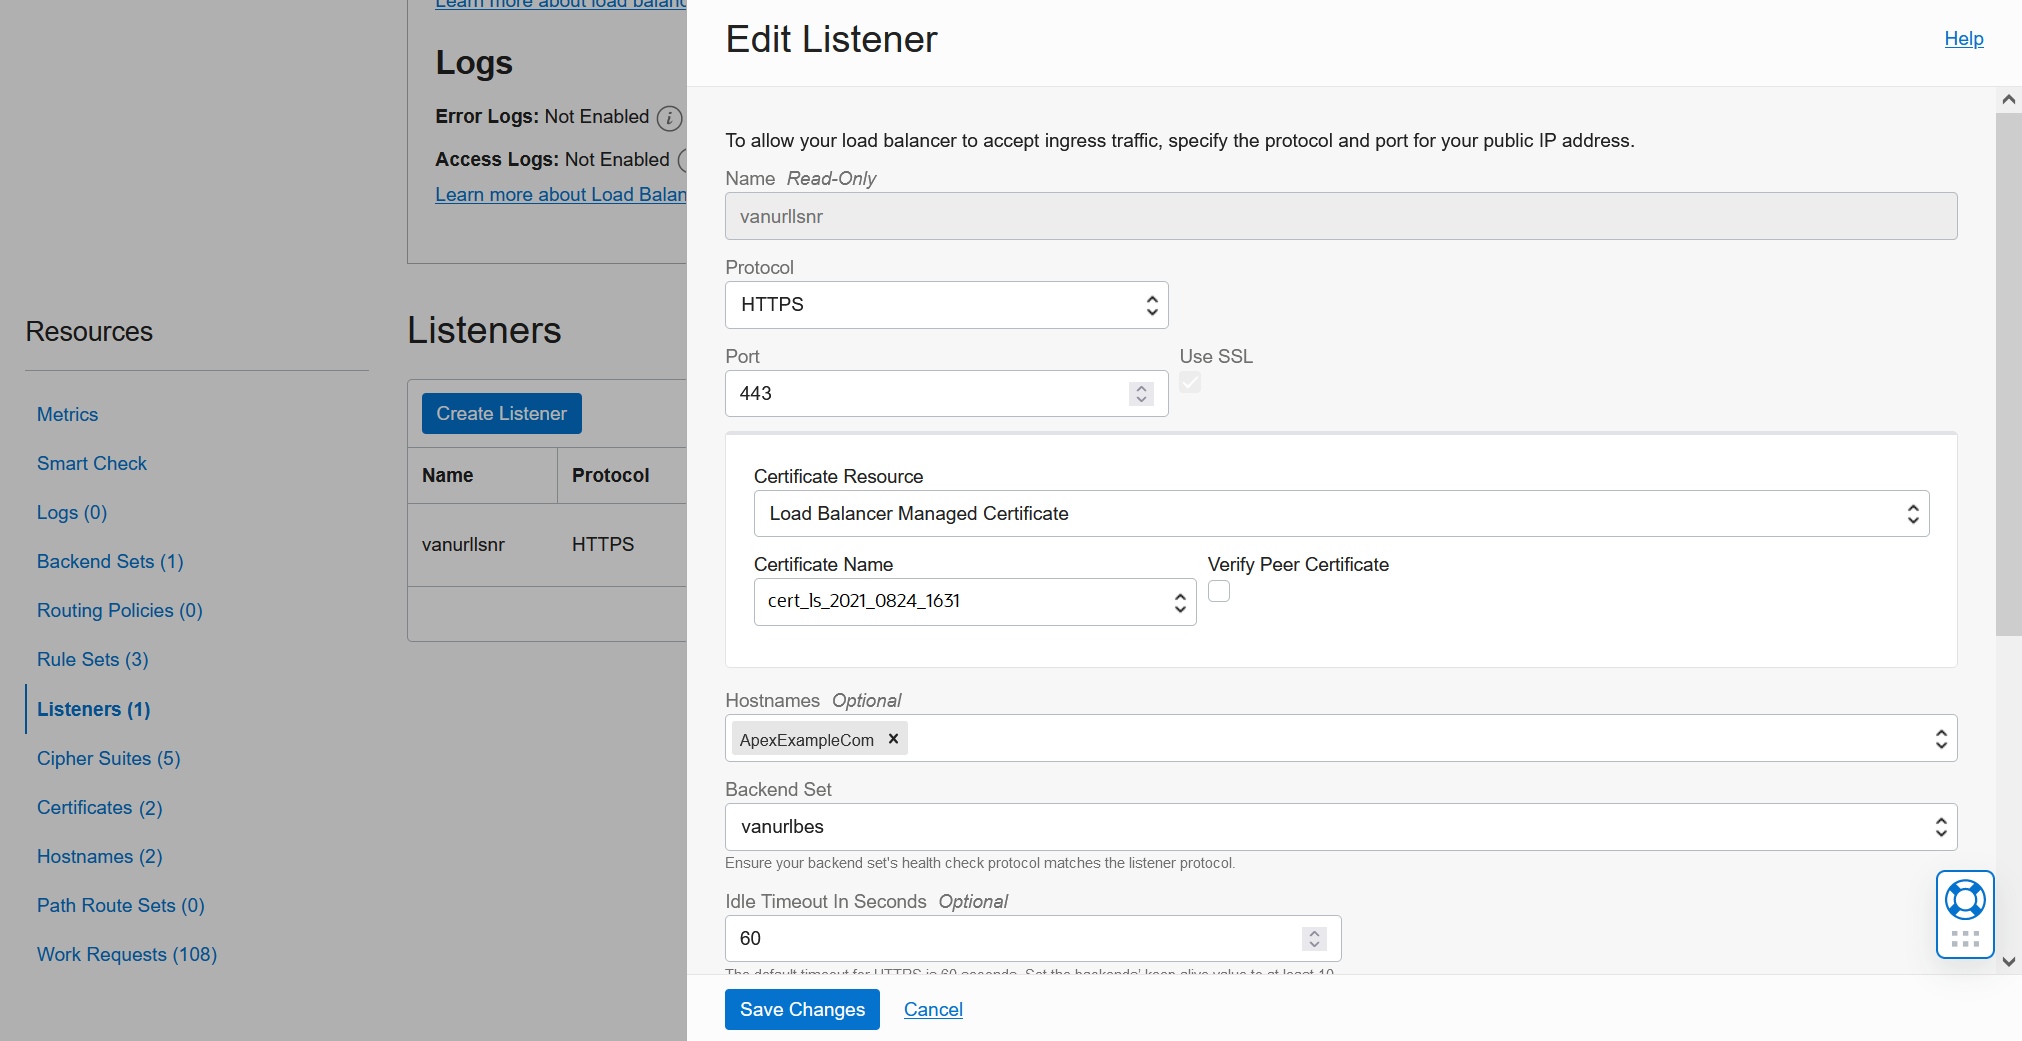The image size is (2022, 1041).
Task: Click the Port field stepper arrows
Action: tap(1141, 394)
